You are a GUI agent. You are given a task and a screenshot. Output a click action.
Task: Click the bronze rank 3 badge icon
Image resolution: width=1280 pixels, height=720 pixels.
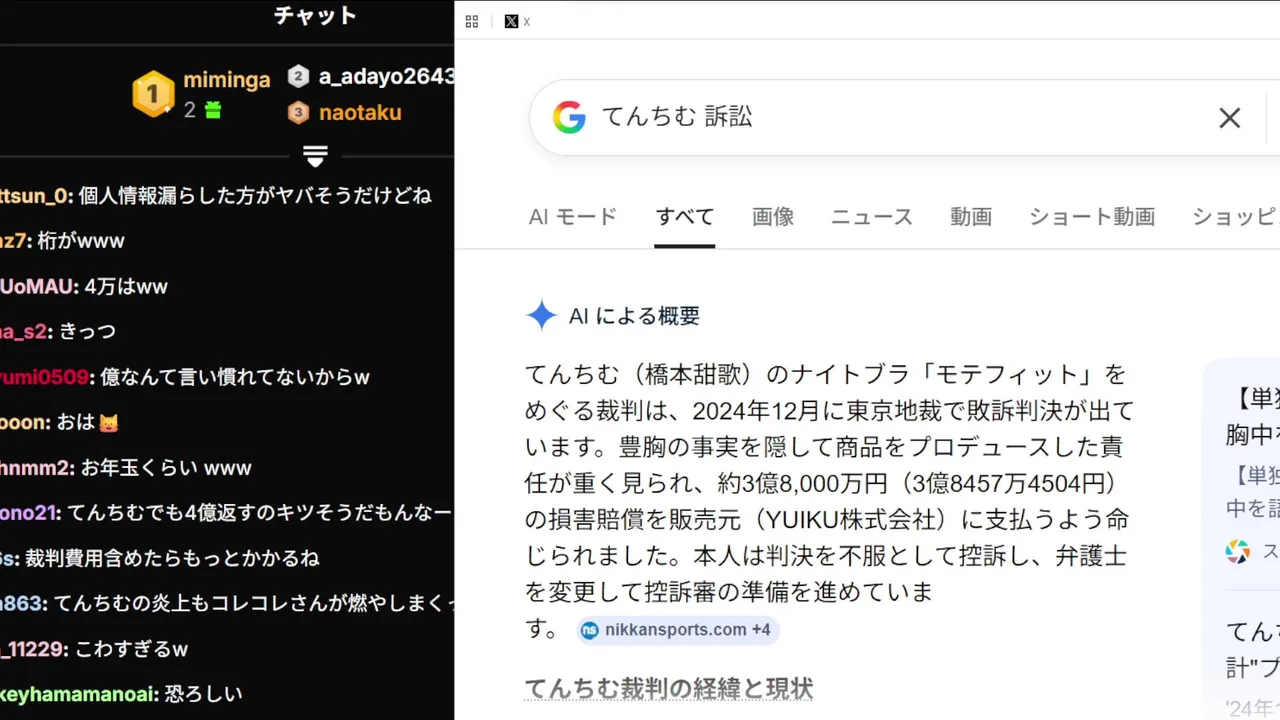(298, 113)
